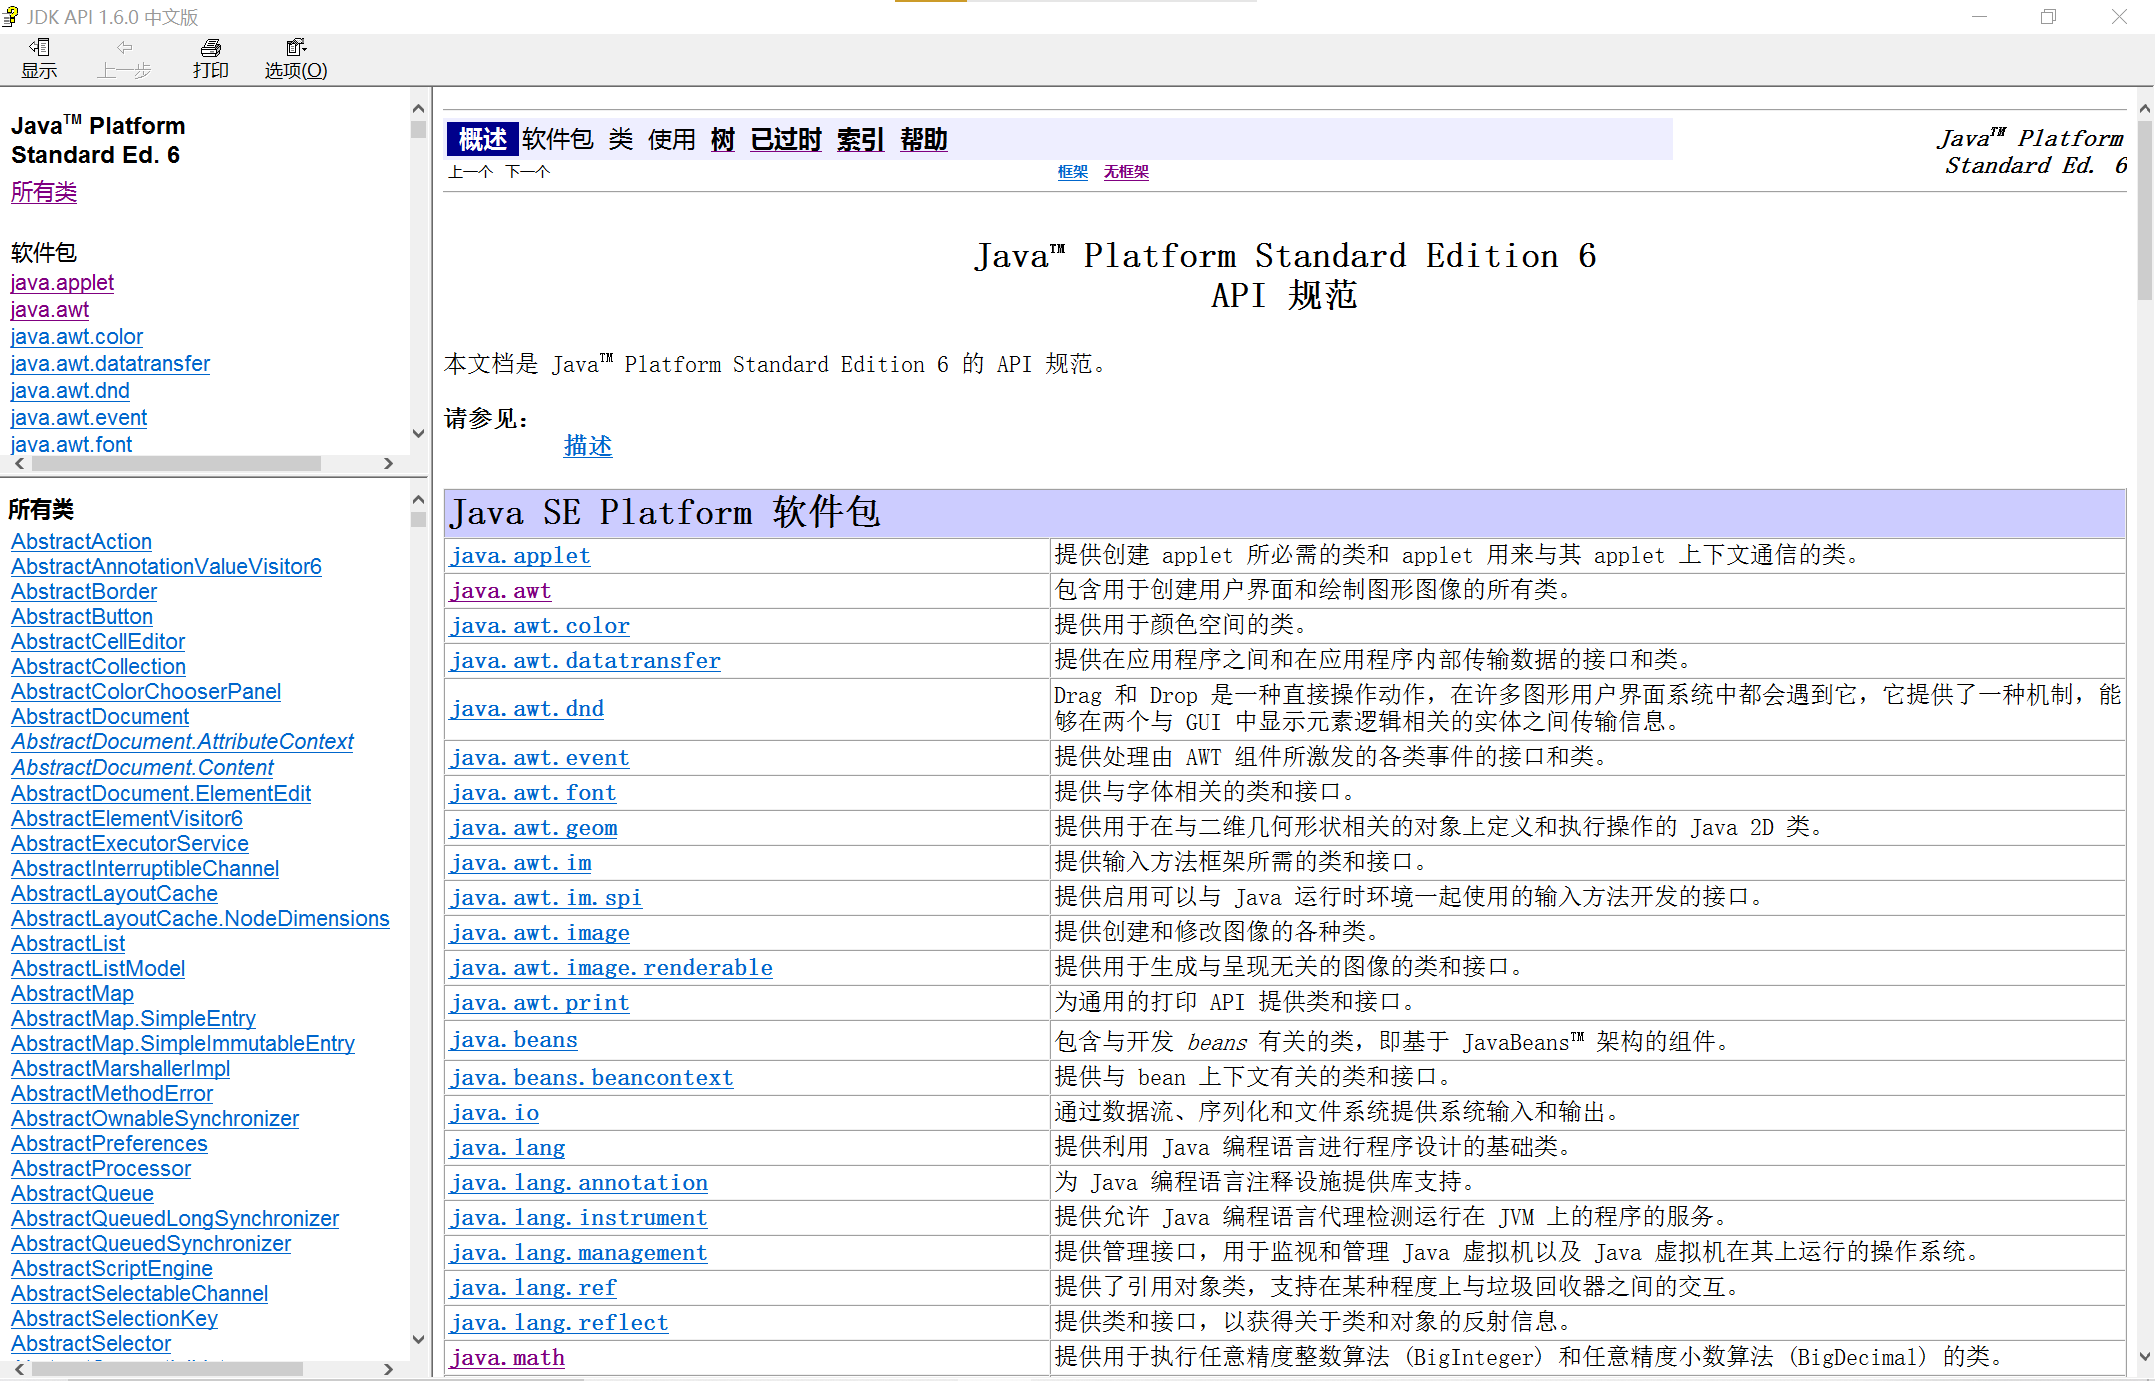Open java.awt.datatransfer in left package list
This screenshot has height=1381, width=2155.
[x=110, y=364]
